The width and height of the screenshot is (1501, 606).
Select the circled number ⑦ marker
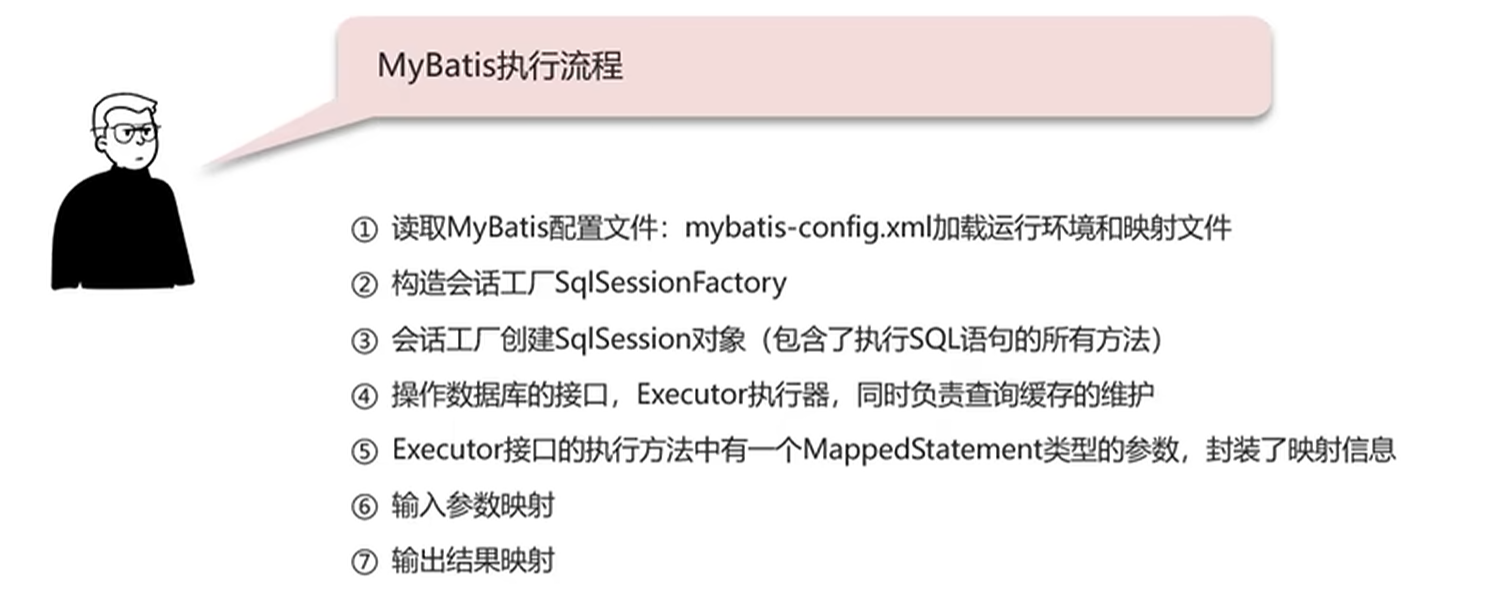pos(362,561)
